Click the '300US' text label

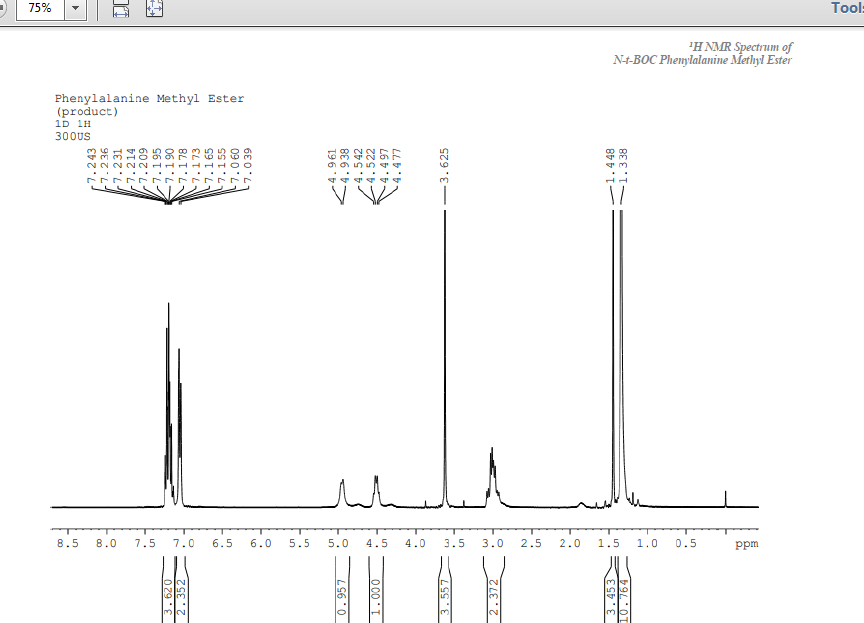(x=71, y=134)
